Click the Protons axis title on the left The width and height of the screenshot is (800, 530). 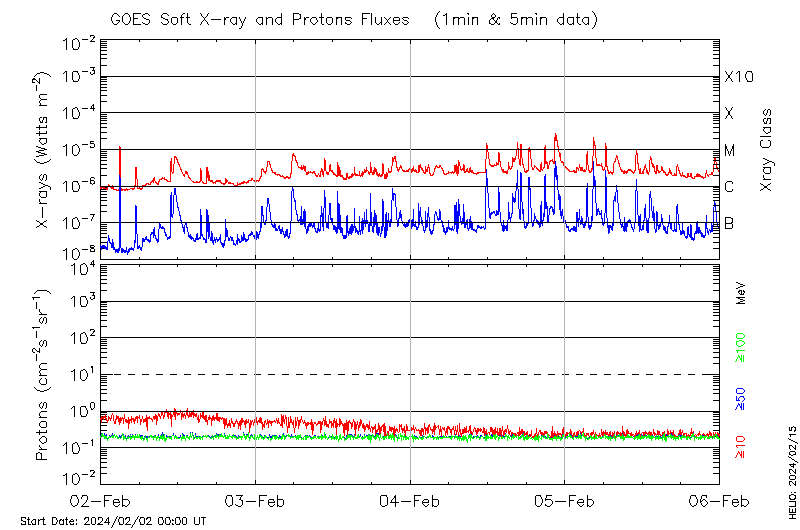point(44,376)
